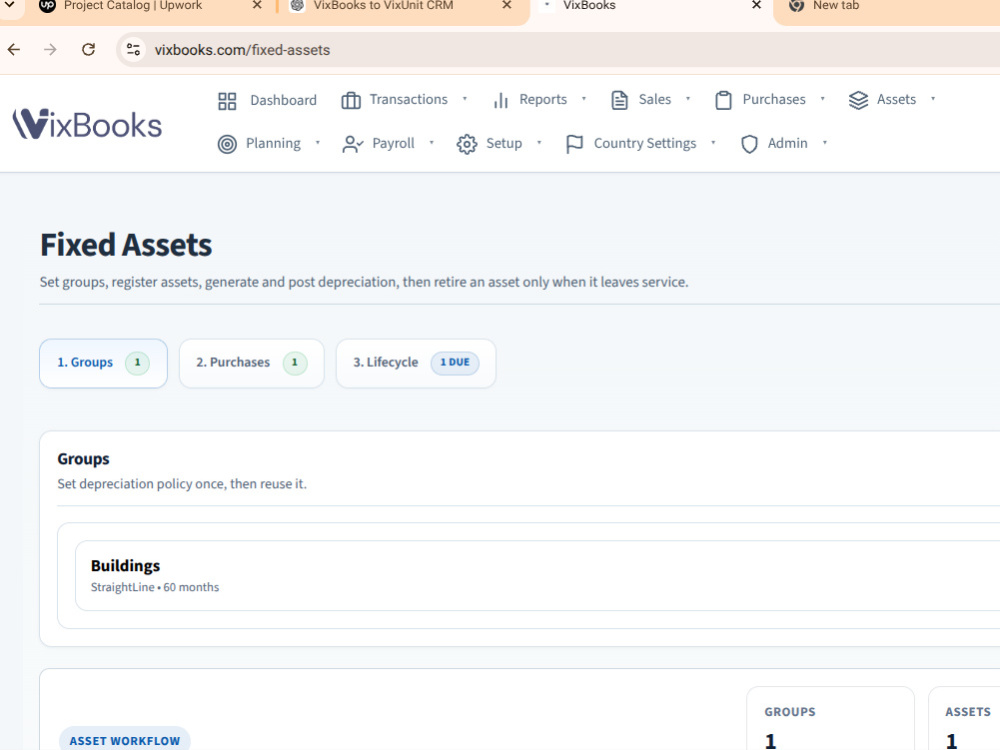The height and width of the screenshot is (750, 1000).
Task: Click the 1 DUE badge on Lifecycle
Action: coord(455,362)
